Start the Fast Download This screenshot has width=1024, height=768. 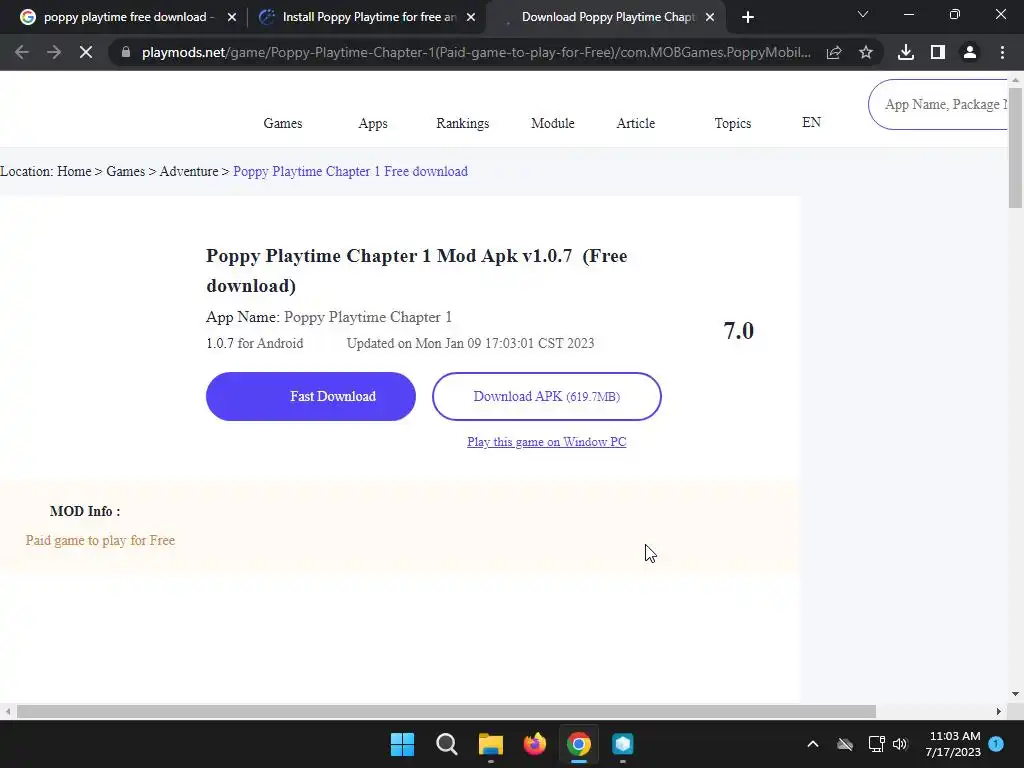311,396
